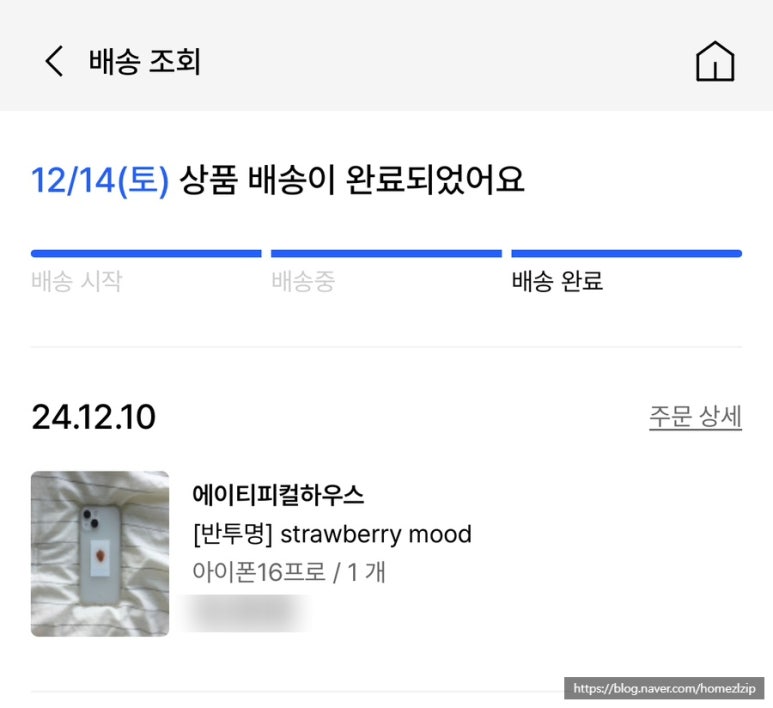Select the 배송 완료 progress bar segment
This screenshot has width=773, height=708.
(627, 253)
